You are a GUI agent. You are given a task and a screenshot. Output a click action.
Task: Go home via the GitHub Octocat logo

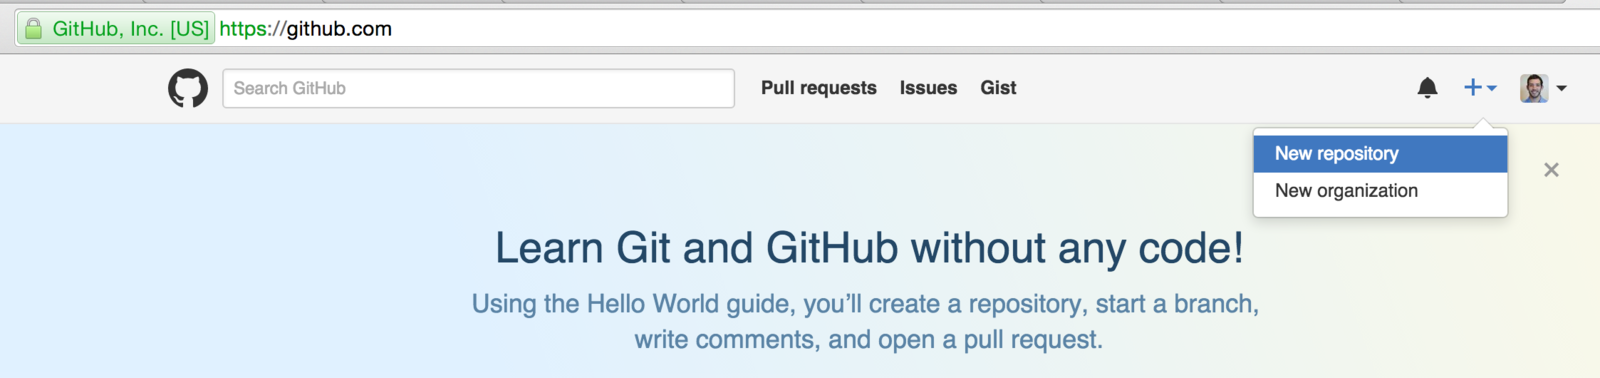click(188, 88)
